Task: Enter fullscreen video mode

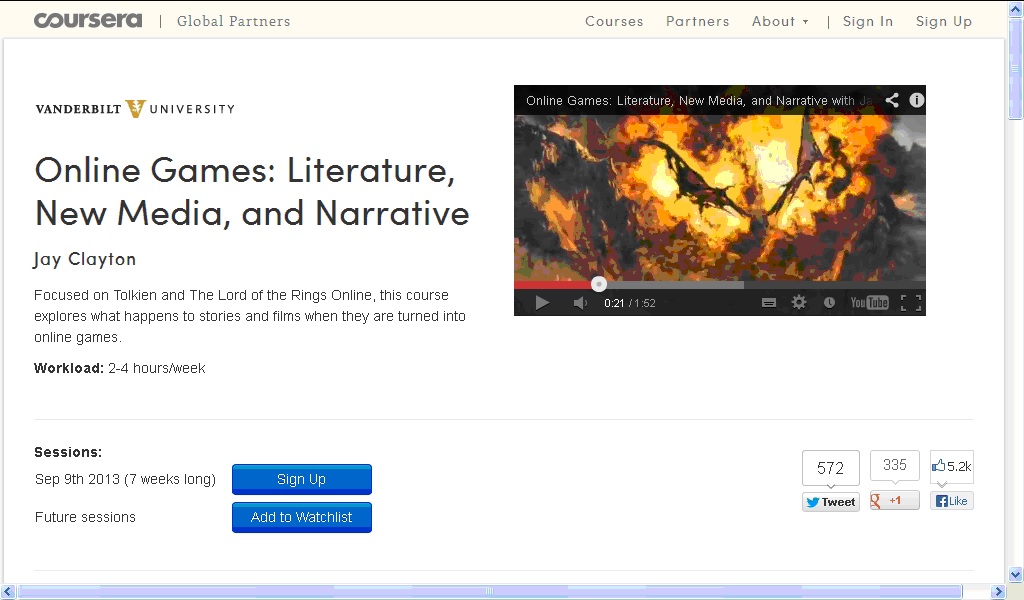Action: (x=910, y=303)
